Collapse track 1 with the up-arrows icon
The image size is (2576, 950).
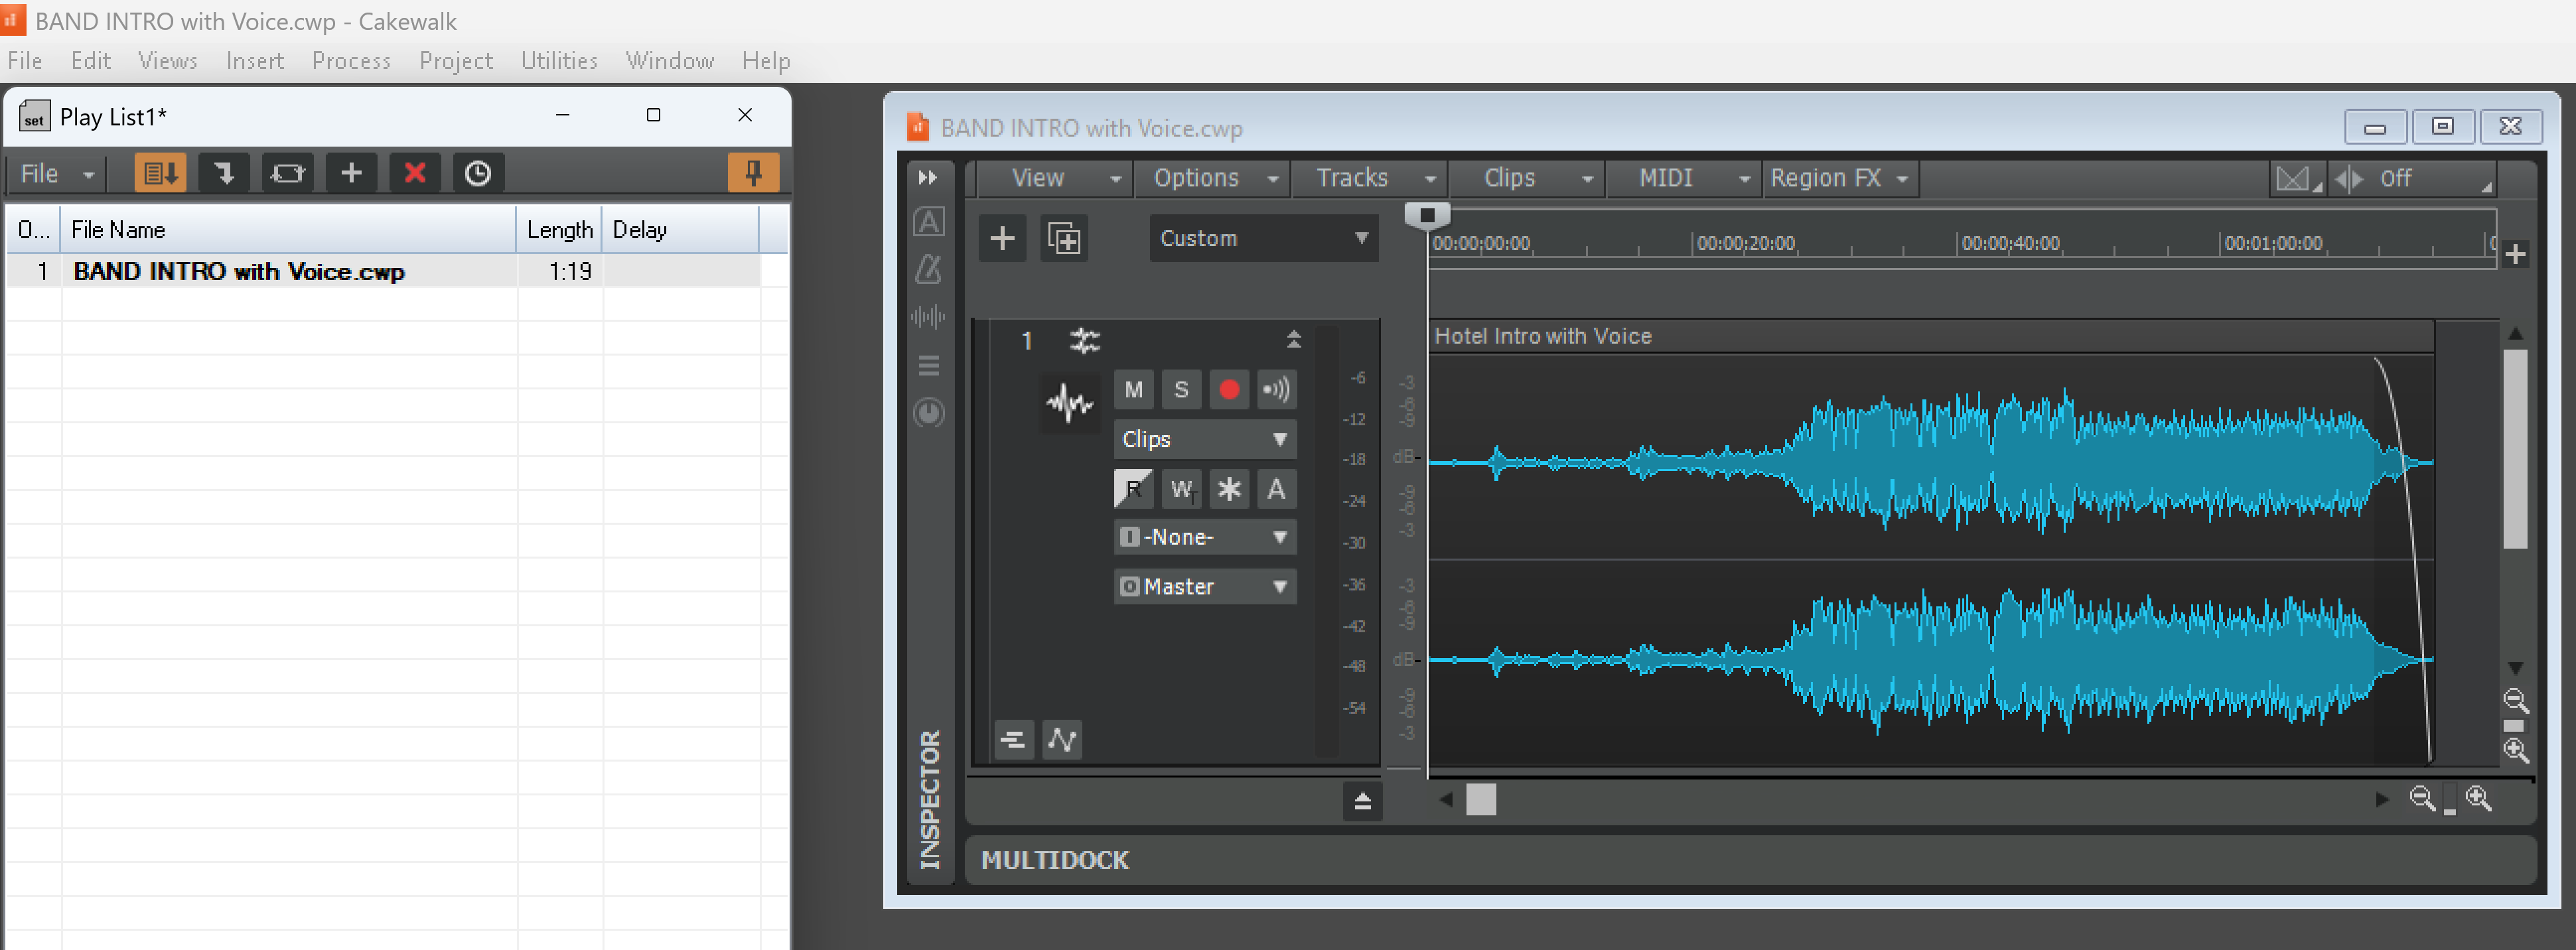point(1294,340)
